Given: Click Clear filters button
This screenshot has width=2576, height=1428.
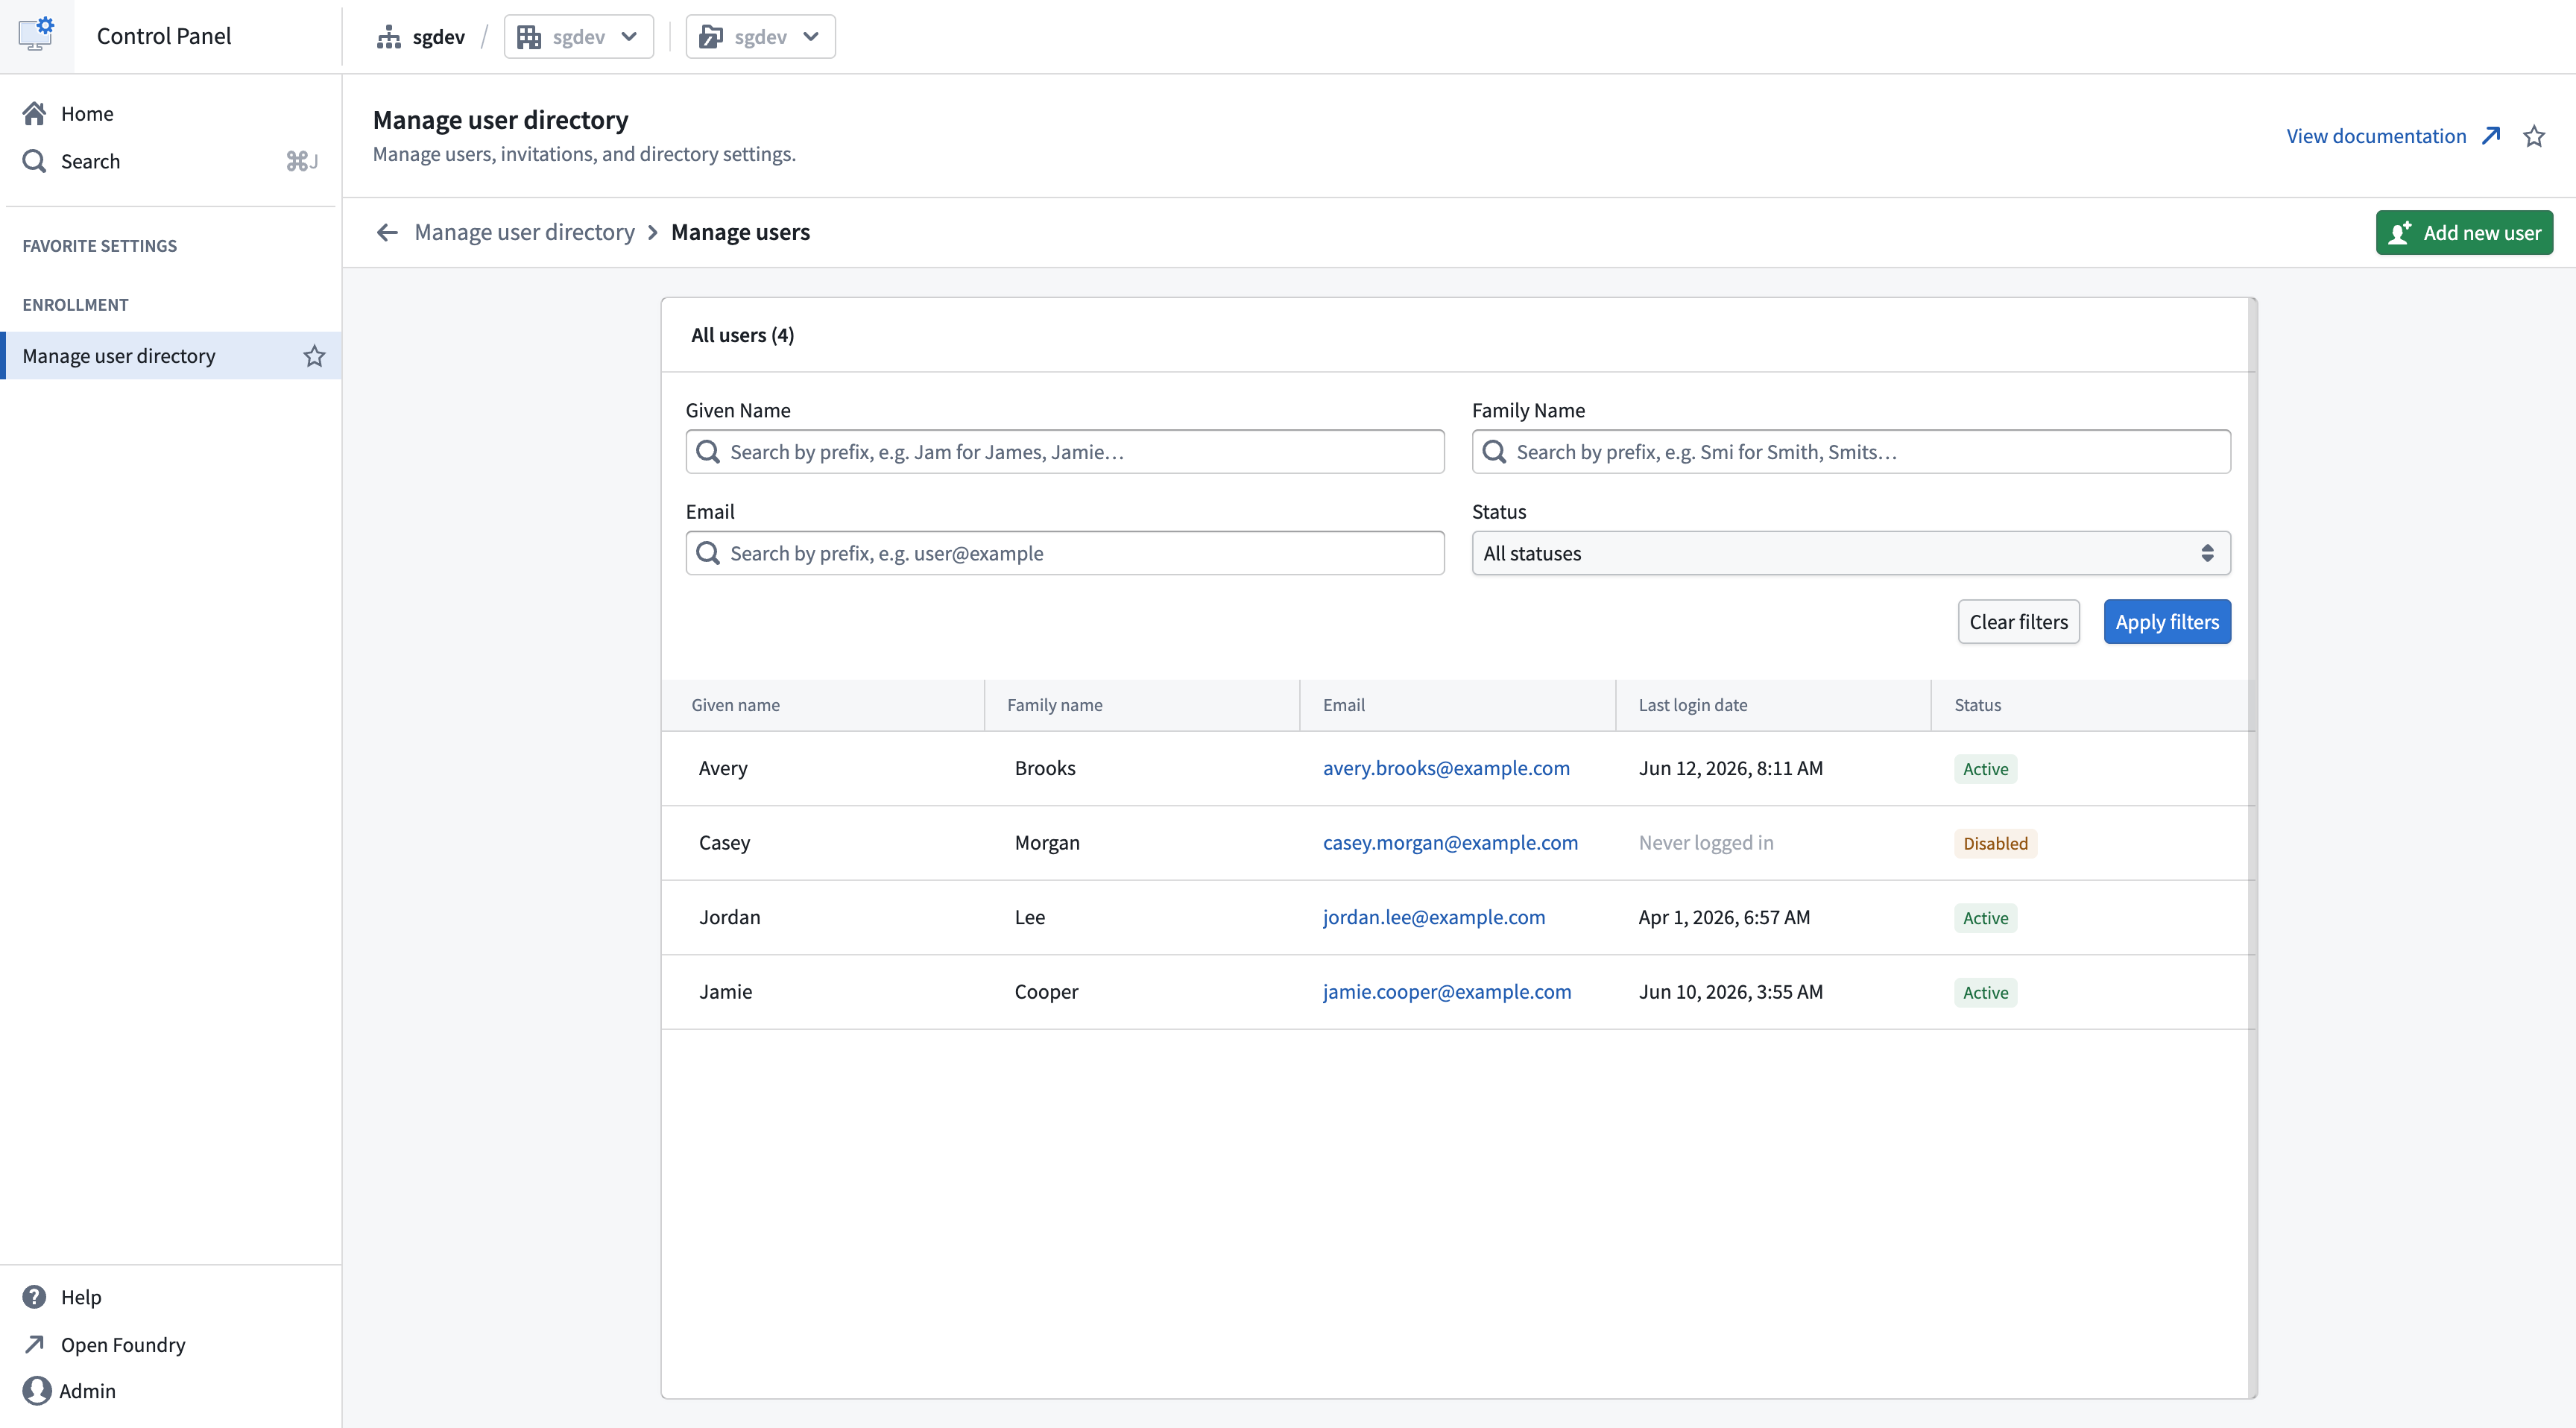Looking at the screenshot, I should point(2018,622).
